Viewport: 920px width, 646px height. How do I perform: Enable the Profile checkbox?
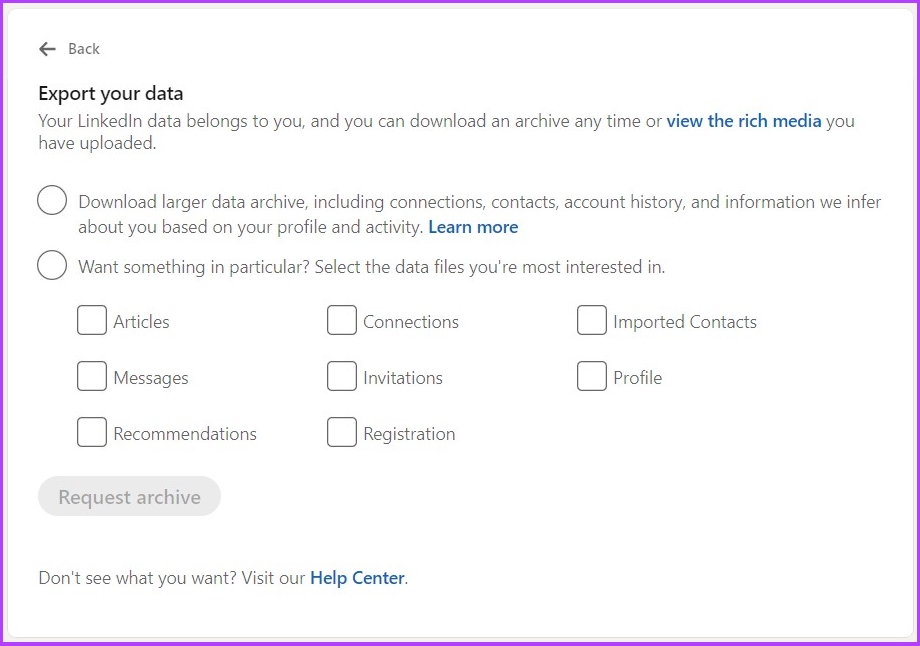click(591, 376)
